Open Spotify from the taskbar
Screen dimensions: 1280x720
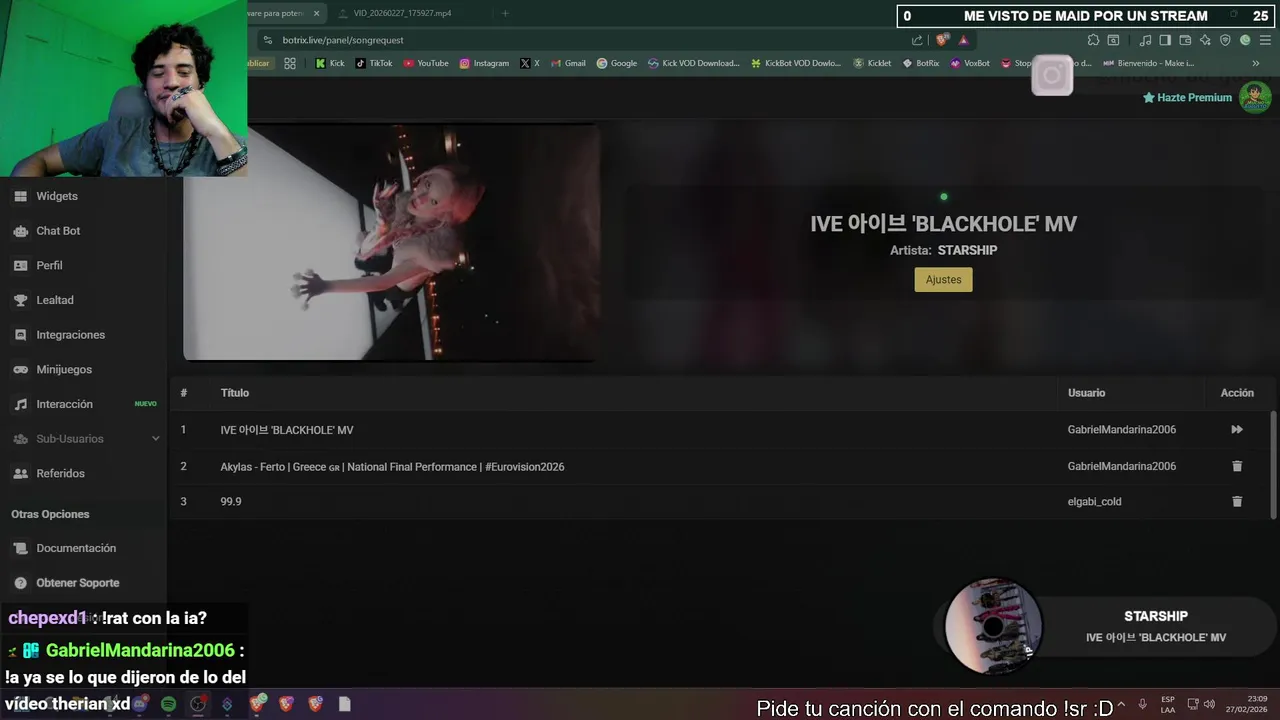pos(168,704)
